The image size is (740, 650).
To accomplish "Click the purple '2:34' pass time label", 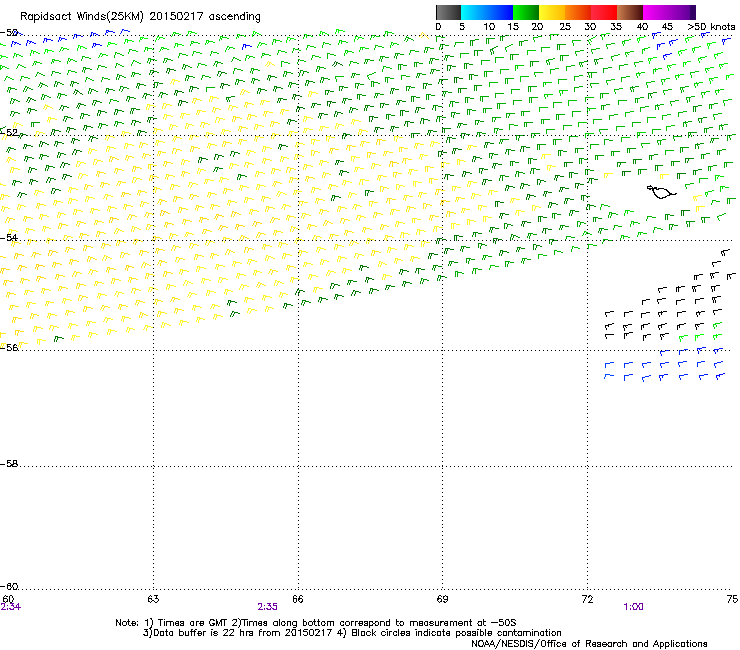I will 10,607.
